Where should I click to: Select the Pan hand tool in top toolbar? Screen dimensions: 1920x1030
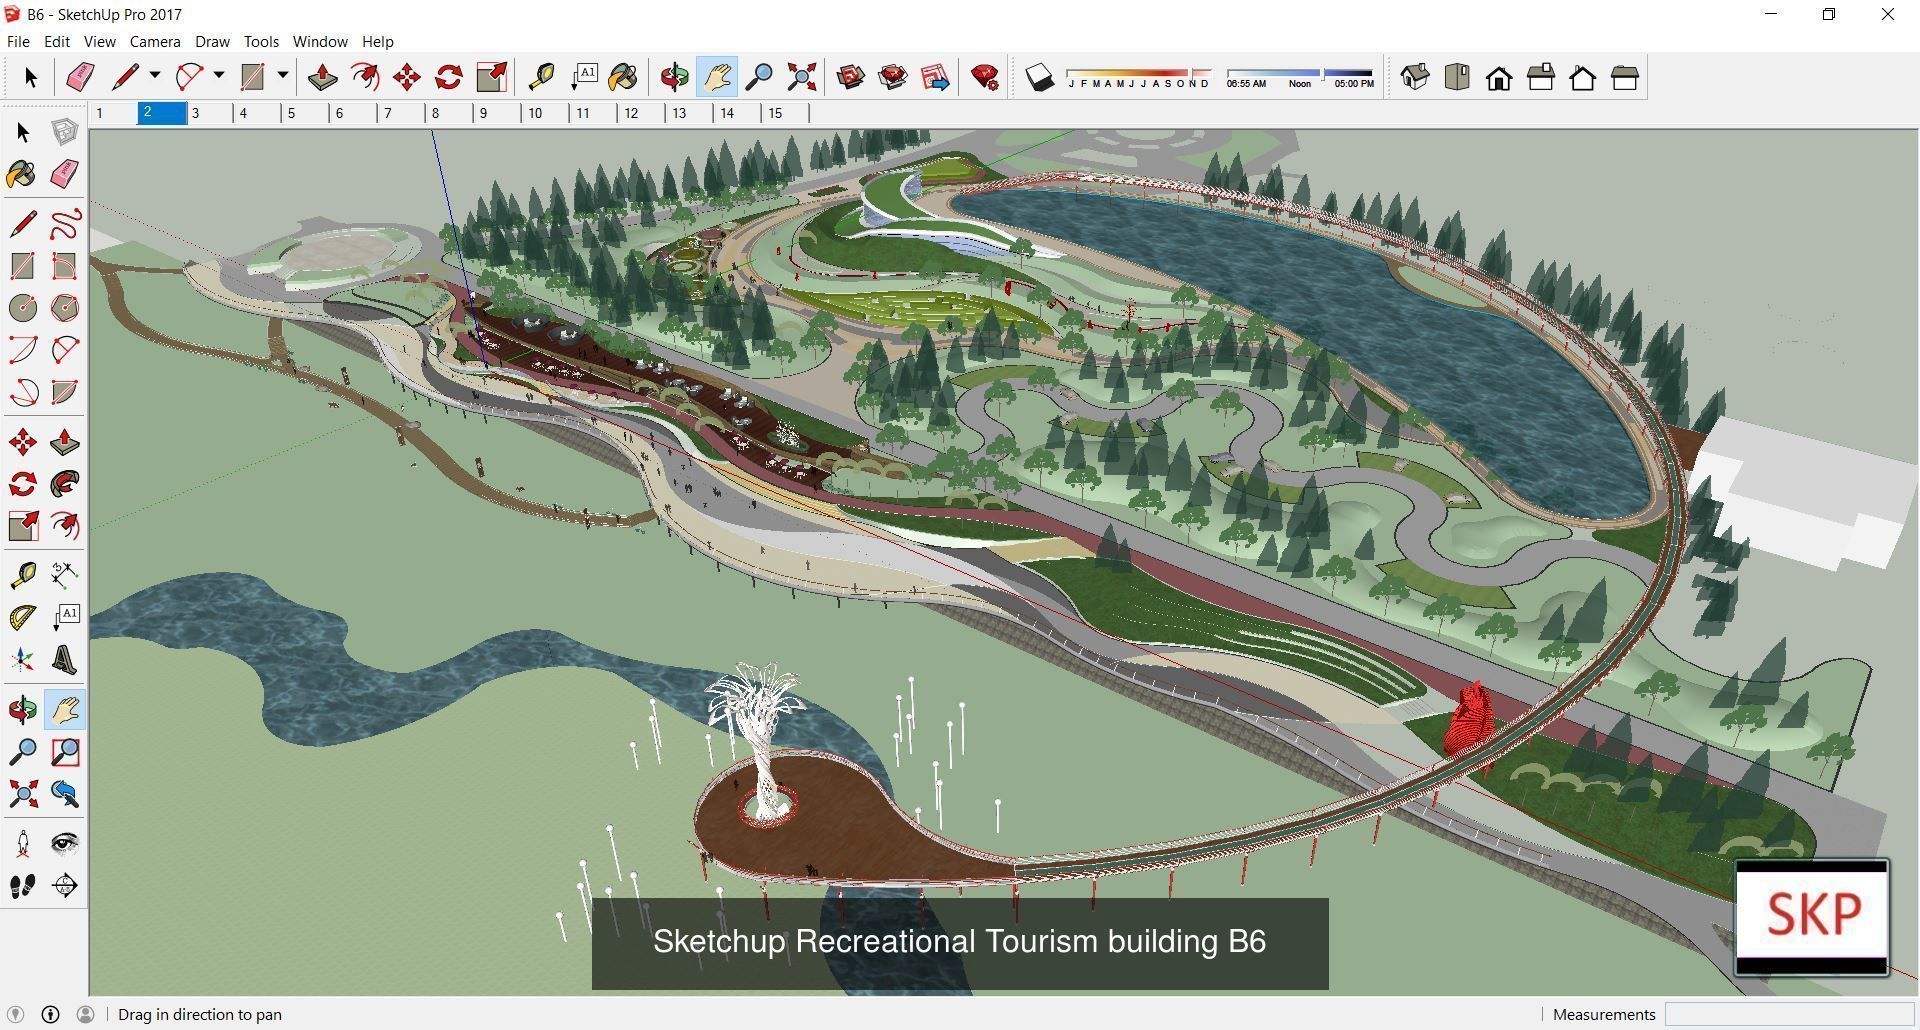(717, 77)
